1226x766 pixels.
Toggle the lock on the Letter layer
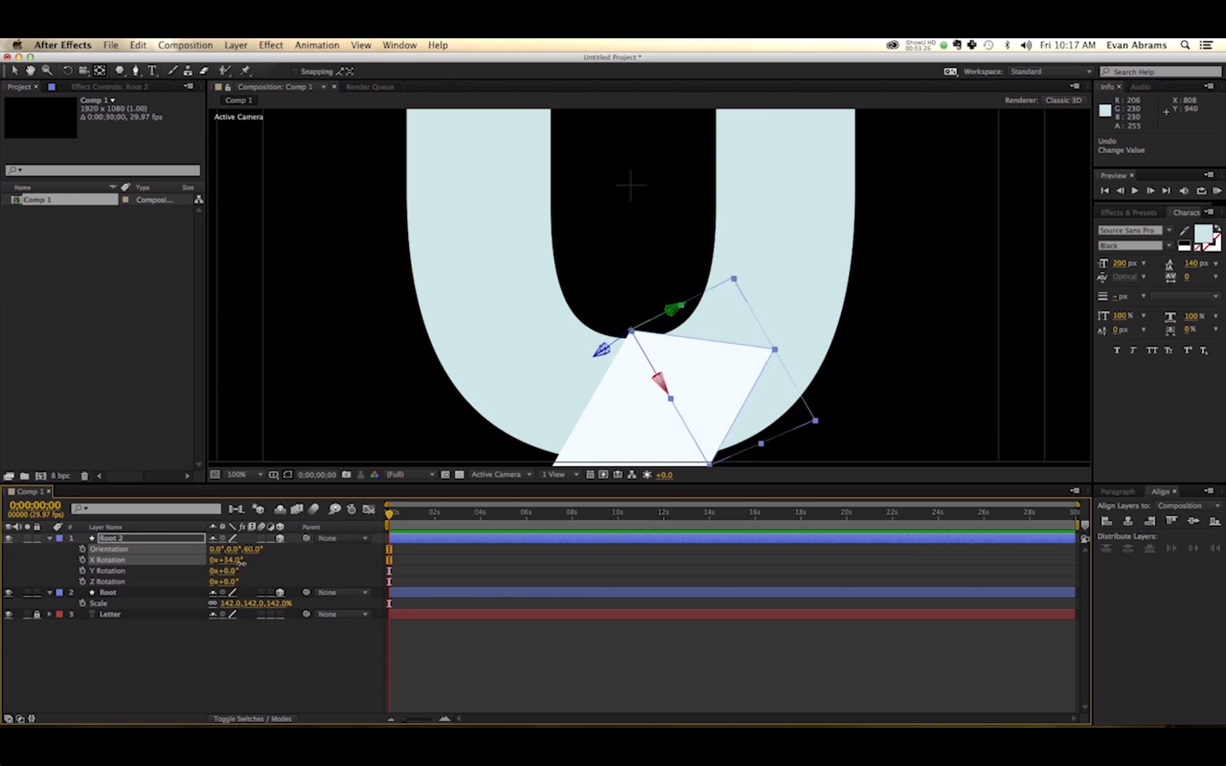37,614
